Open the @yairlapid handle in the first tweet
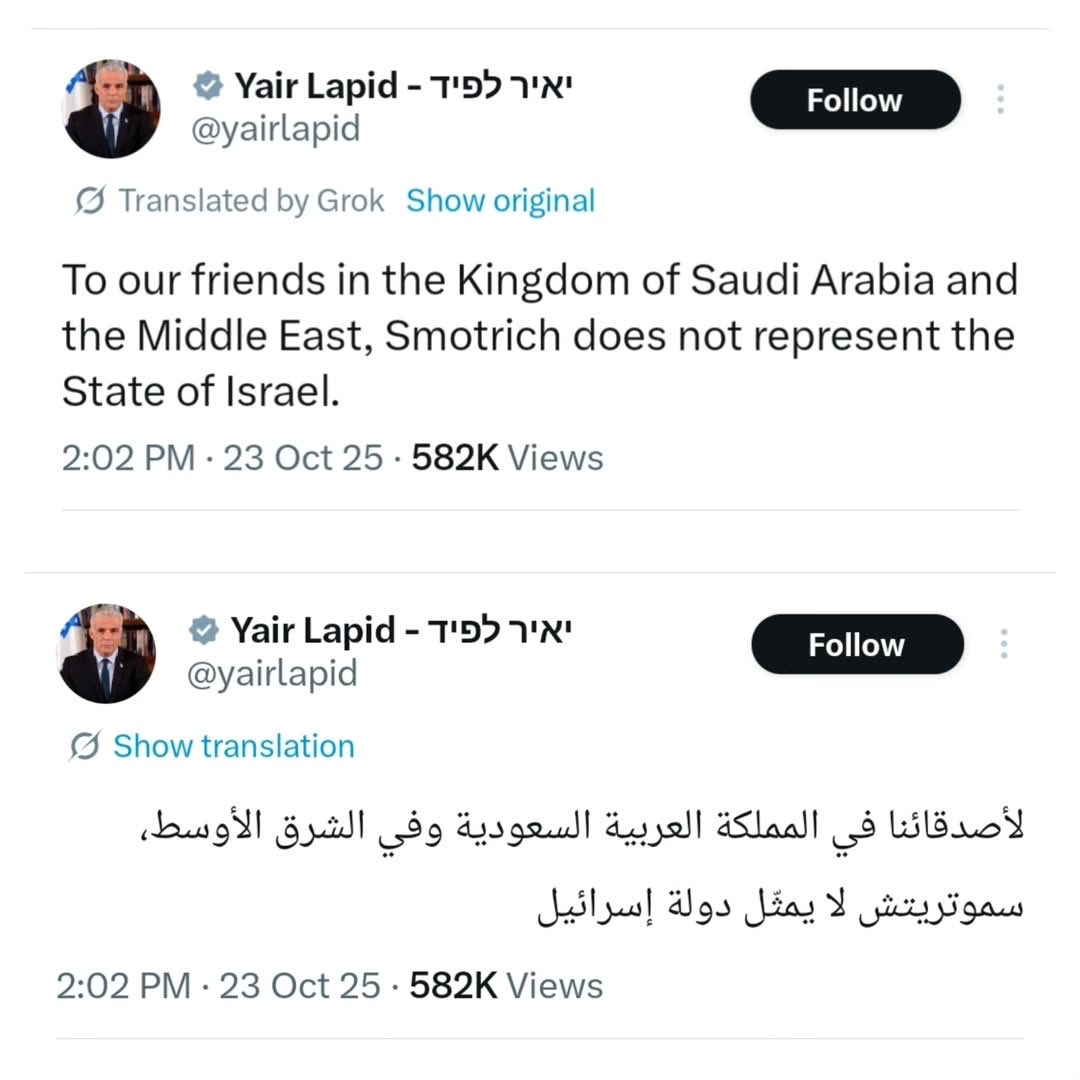1080x1080 pixels. coord(276,129)
